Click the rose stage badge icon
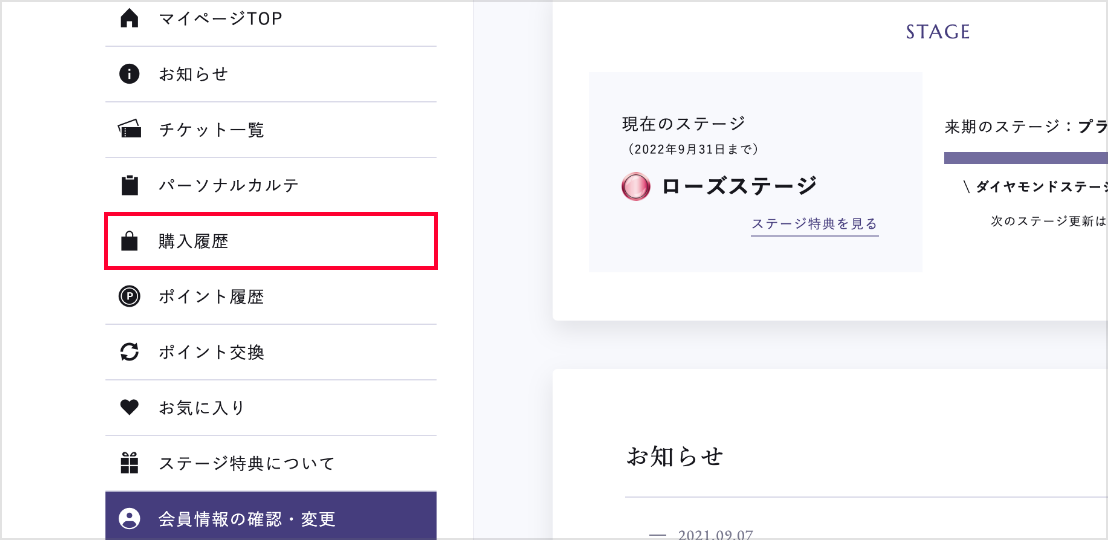This screenshot has height=540, width=1108. click(x=636, y=186)
